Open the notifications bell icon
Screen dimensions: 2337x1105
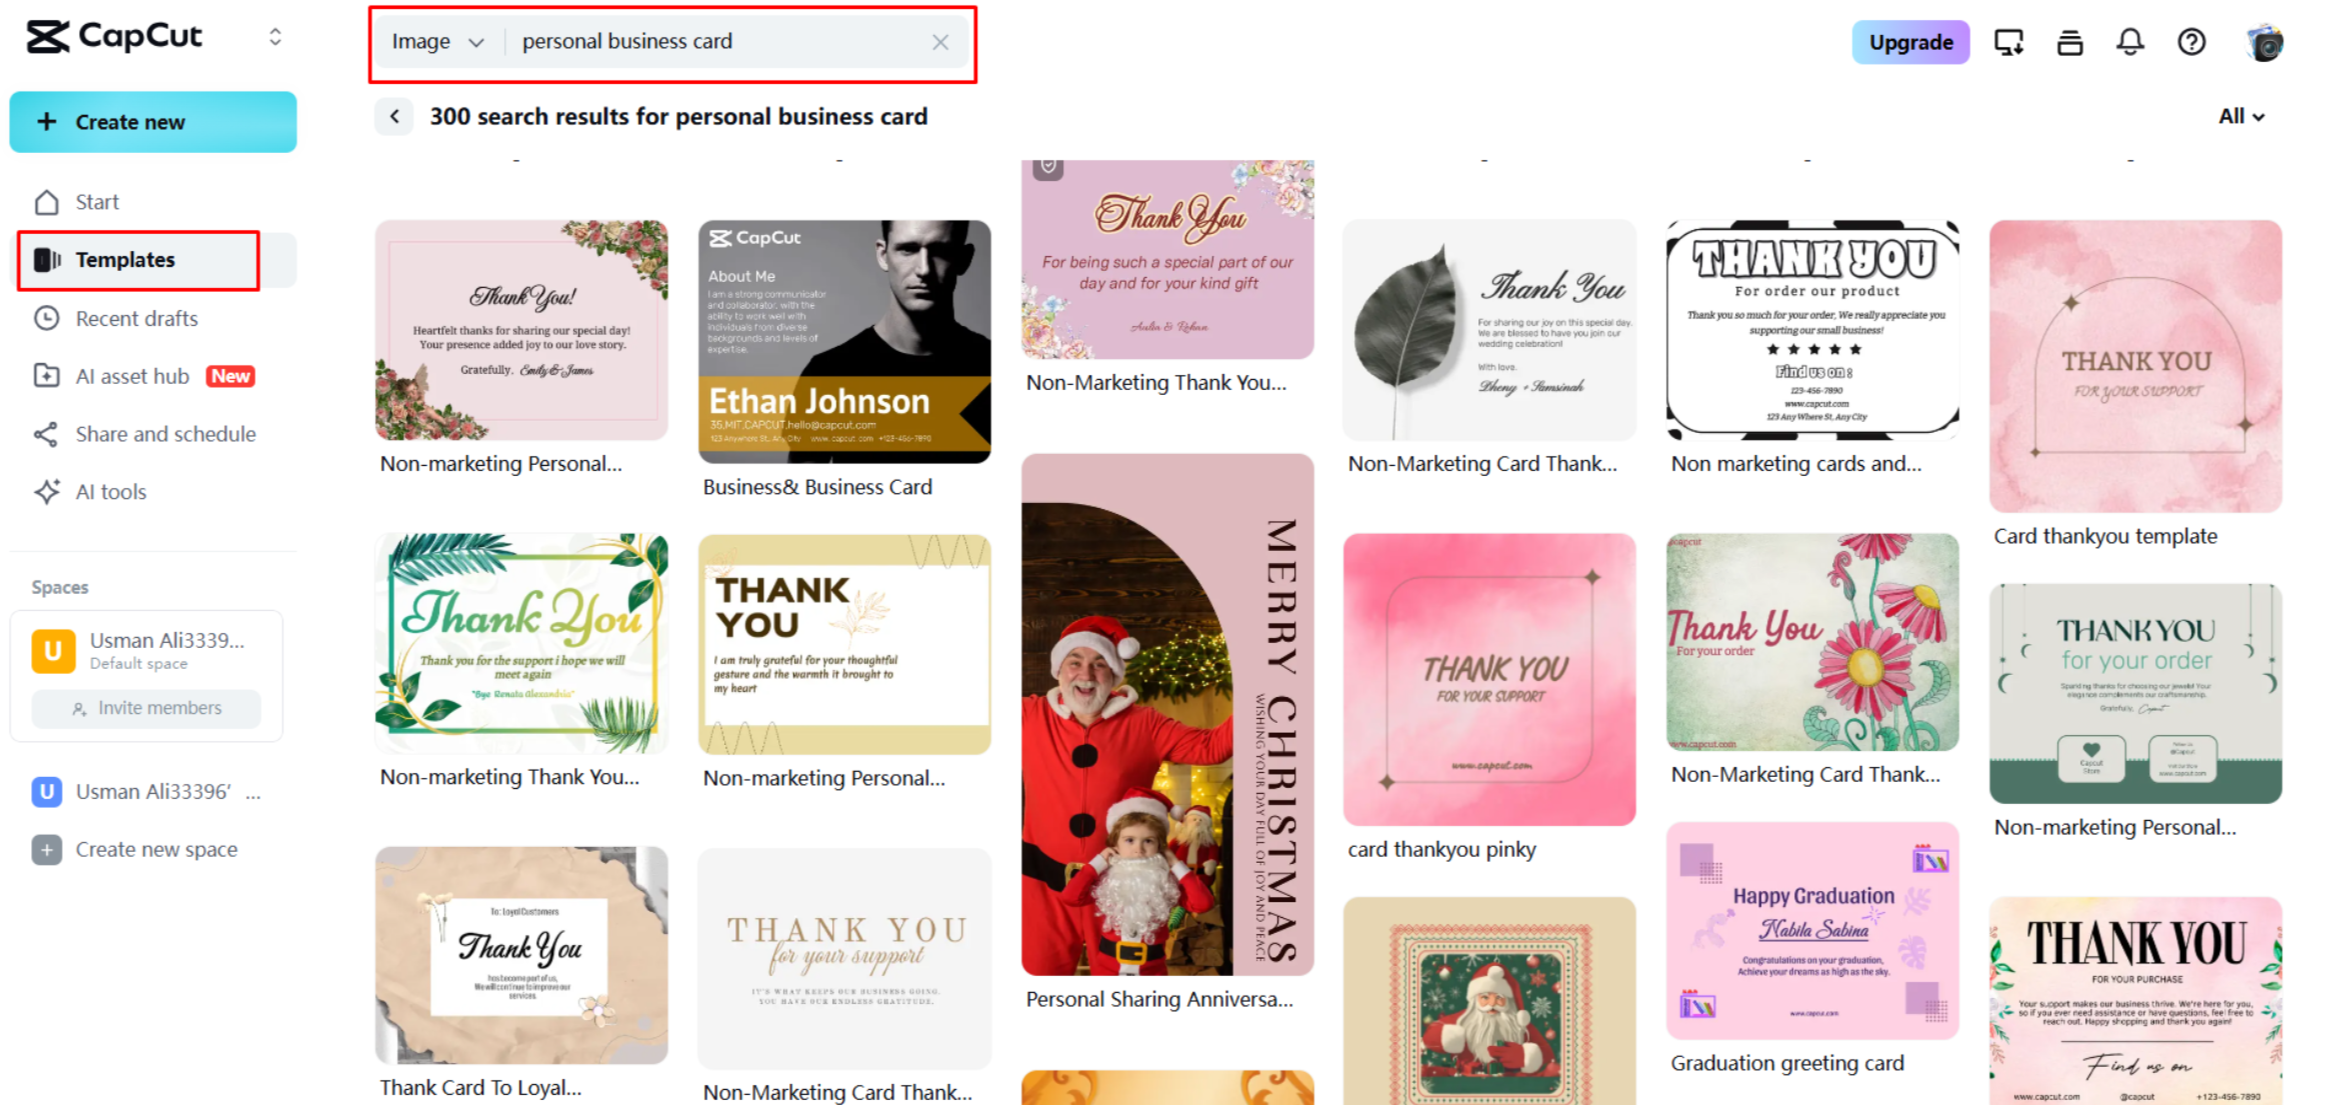click(x=2130, y=42)
